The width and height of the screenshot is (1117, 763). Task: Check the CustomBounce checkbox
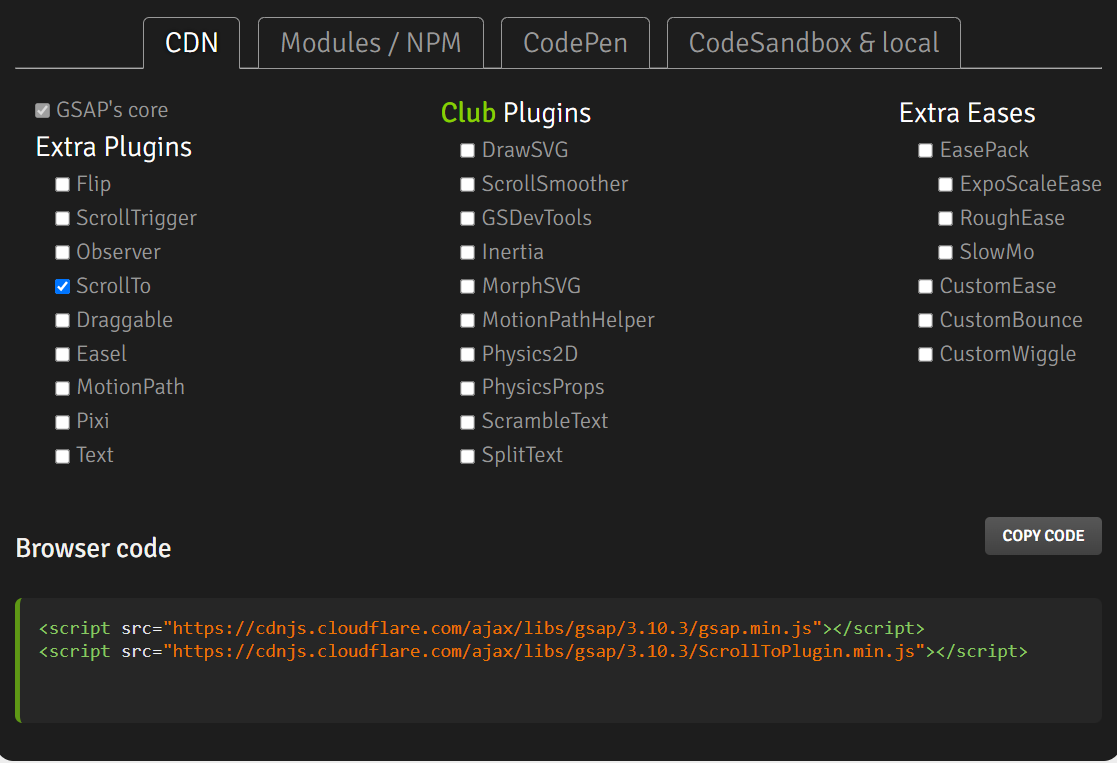pos(925,321)
